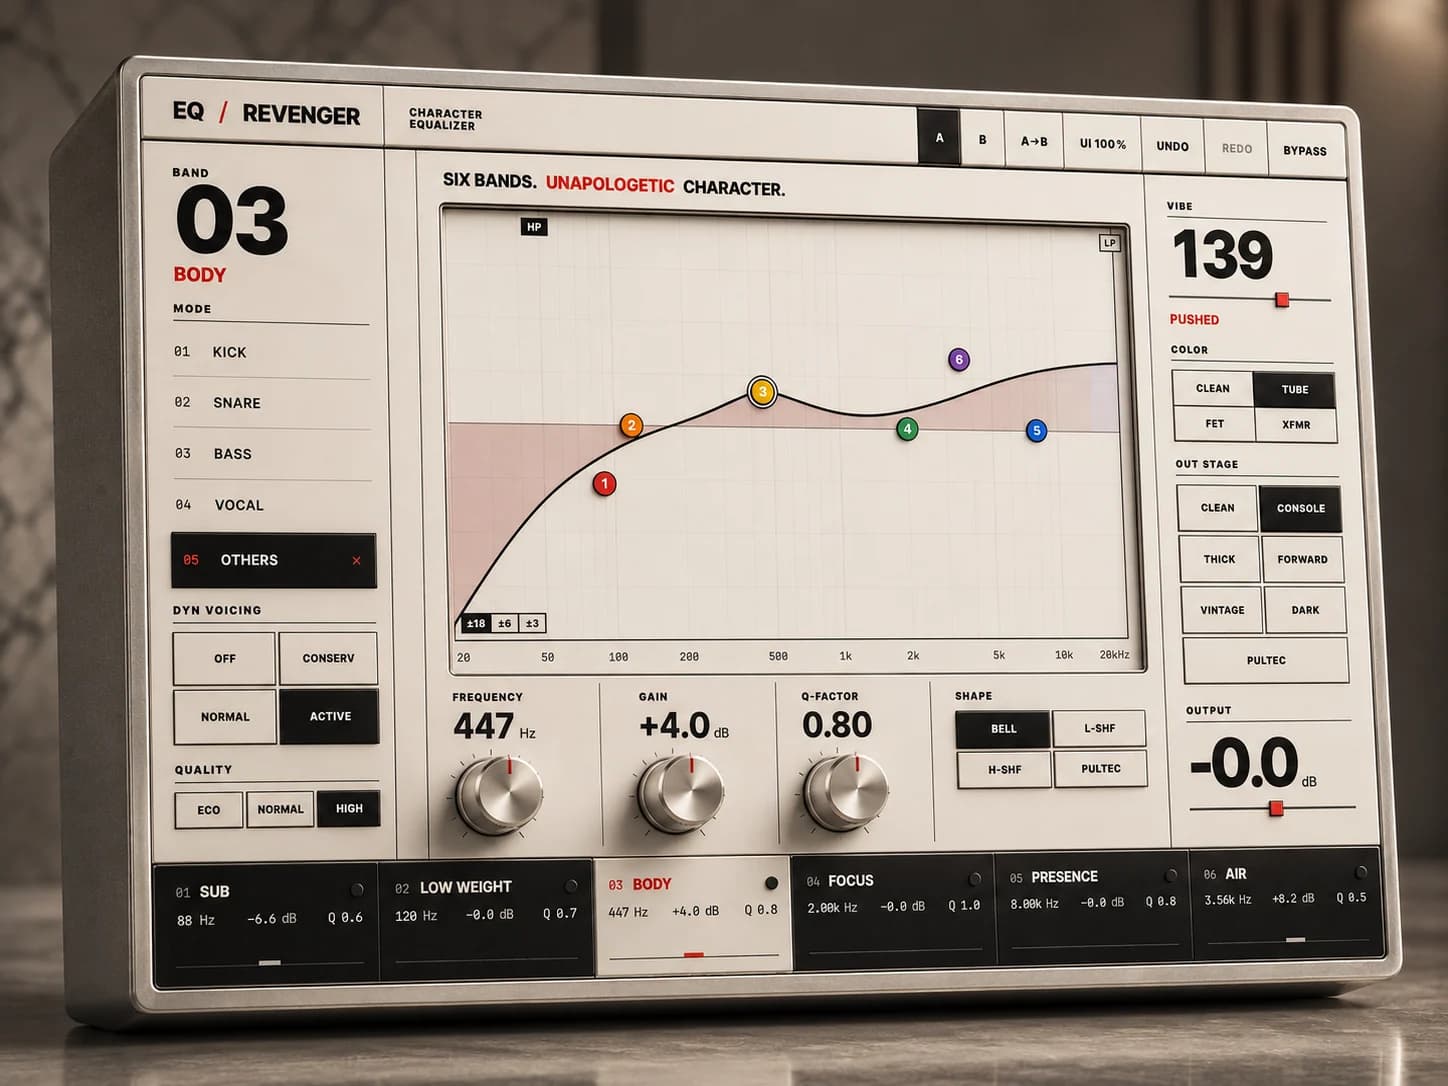Select the Bell shape
1448x1086 pixels.
pos(1003,729)
